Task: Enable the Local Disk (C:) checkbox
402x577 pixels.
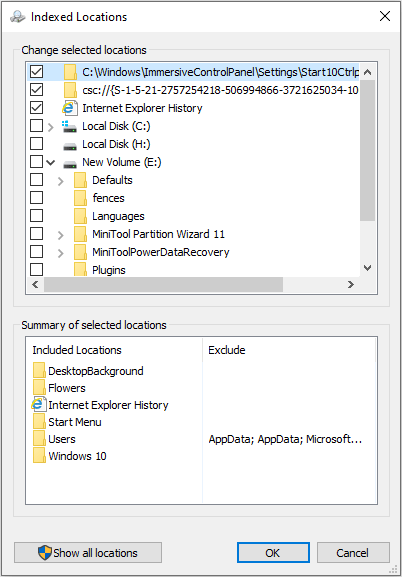Action: coord(36,126)
